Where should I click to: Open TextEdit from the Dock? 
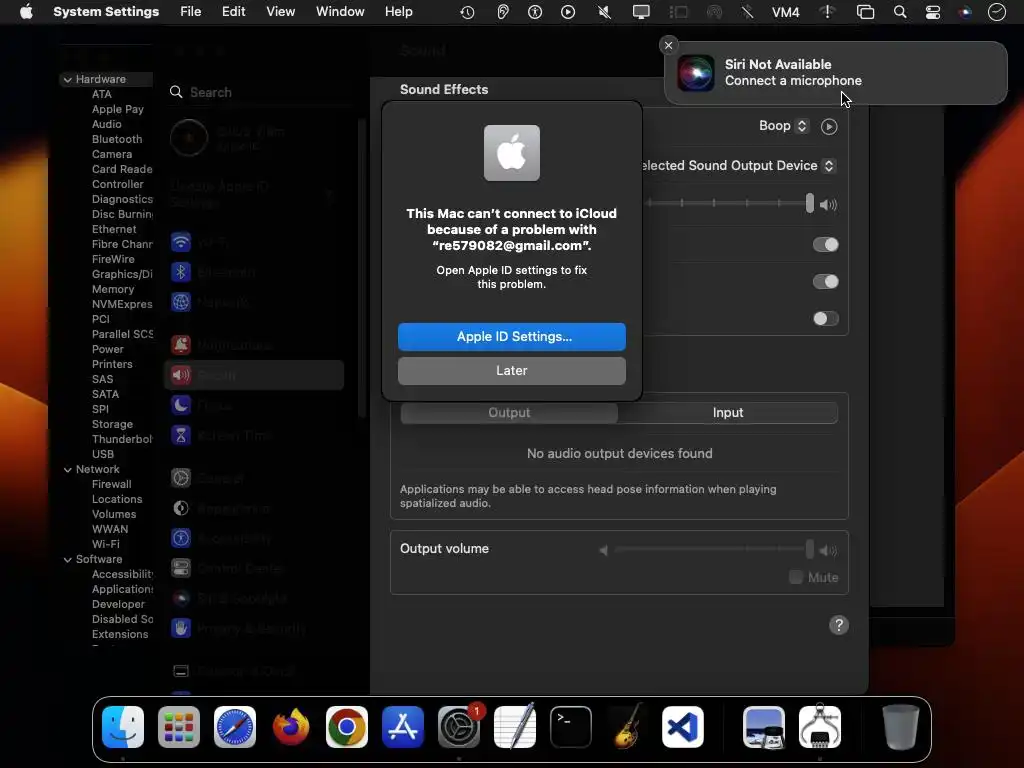pyautogui.click(x=515, y=727)
